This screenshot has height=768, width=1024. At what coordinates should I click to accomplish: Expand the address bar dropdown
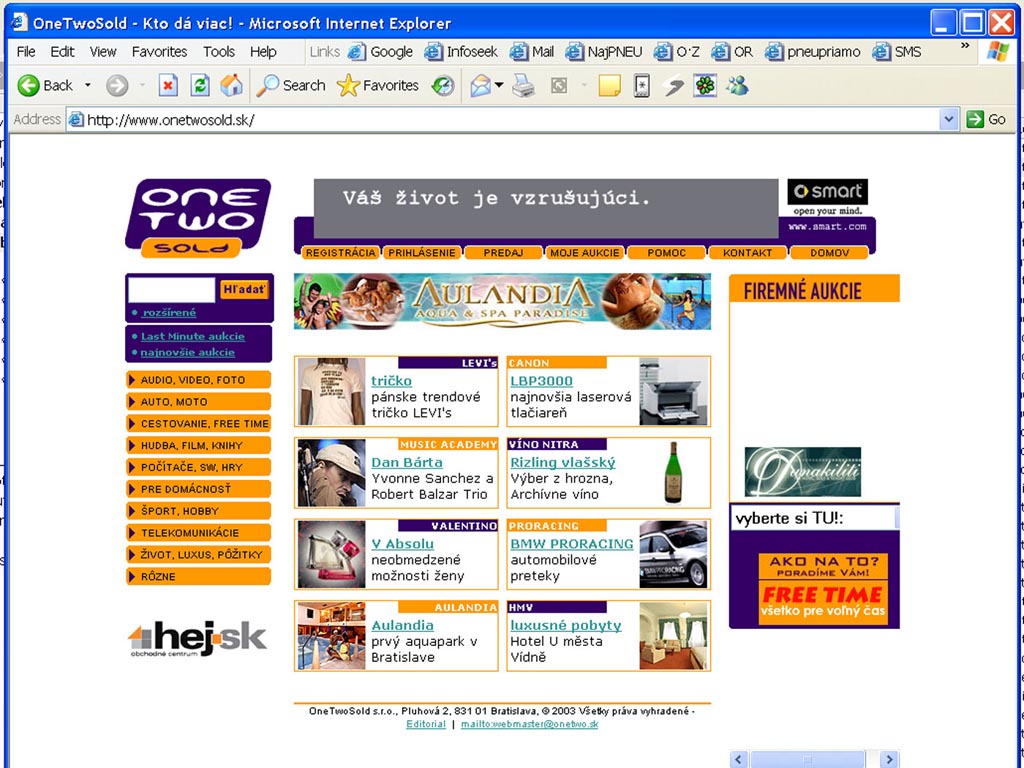pos(949,120)
